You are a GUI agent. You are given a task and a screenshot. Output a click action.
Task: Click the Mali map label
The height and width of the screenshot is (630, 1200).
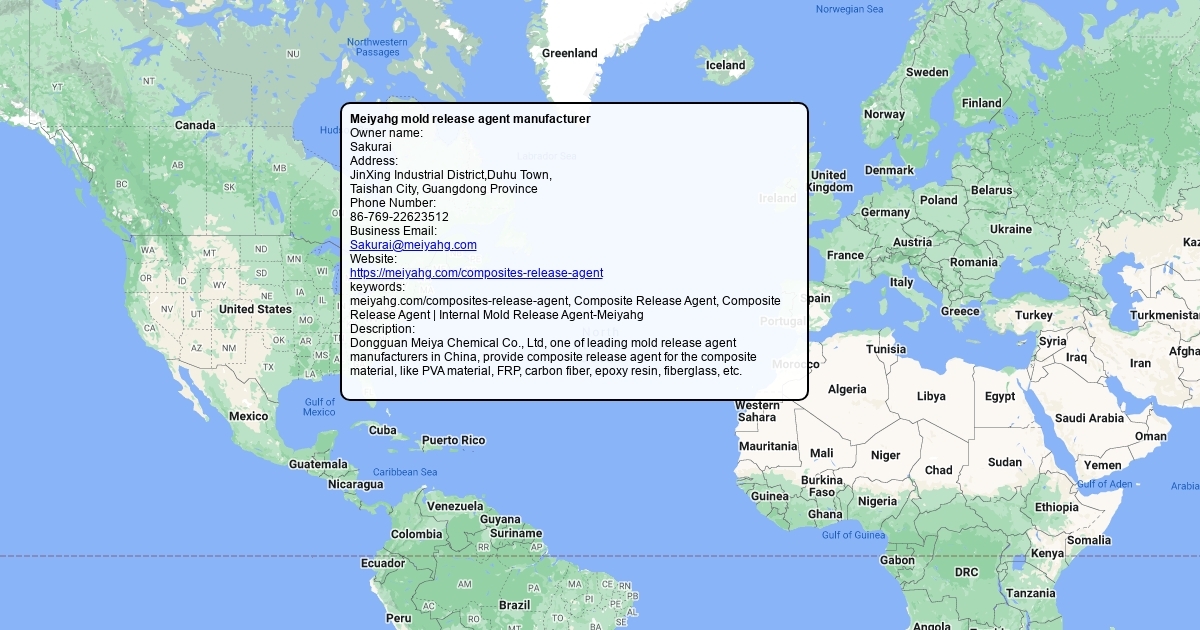[x=821, y=453]
